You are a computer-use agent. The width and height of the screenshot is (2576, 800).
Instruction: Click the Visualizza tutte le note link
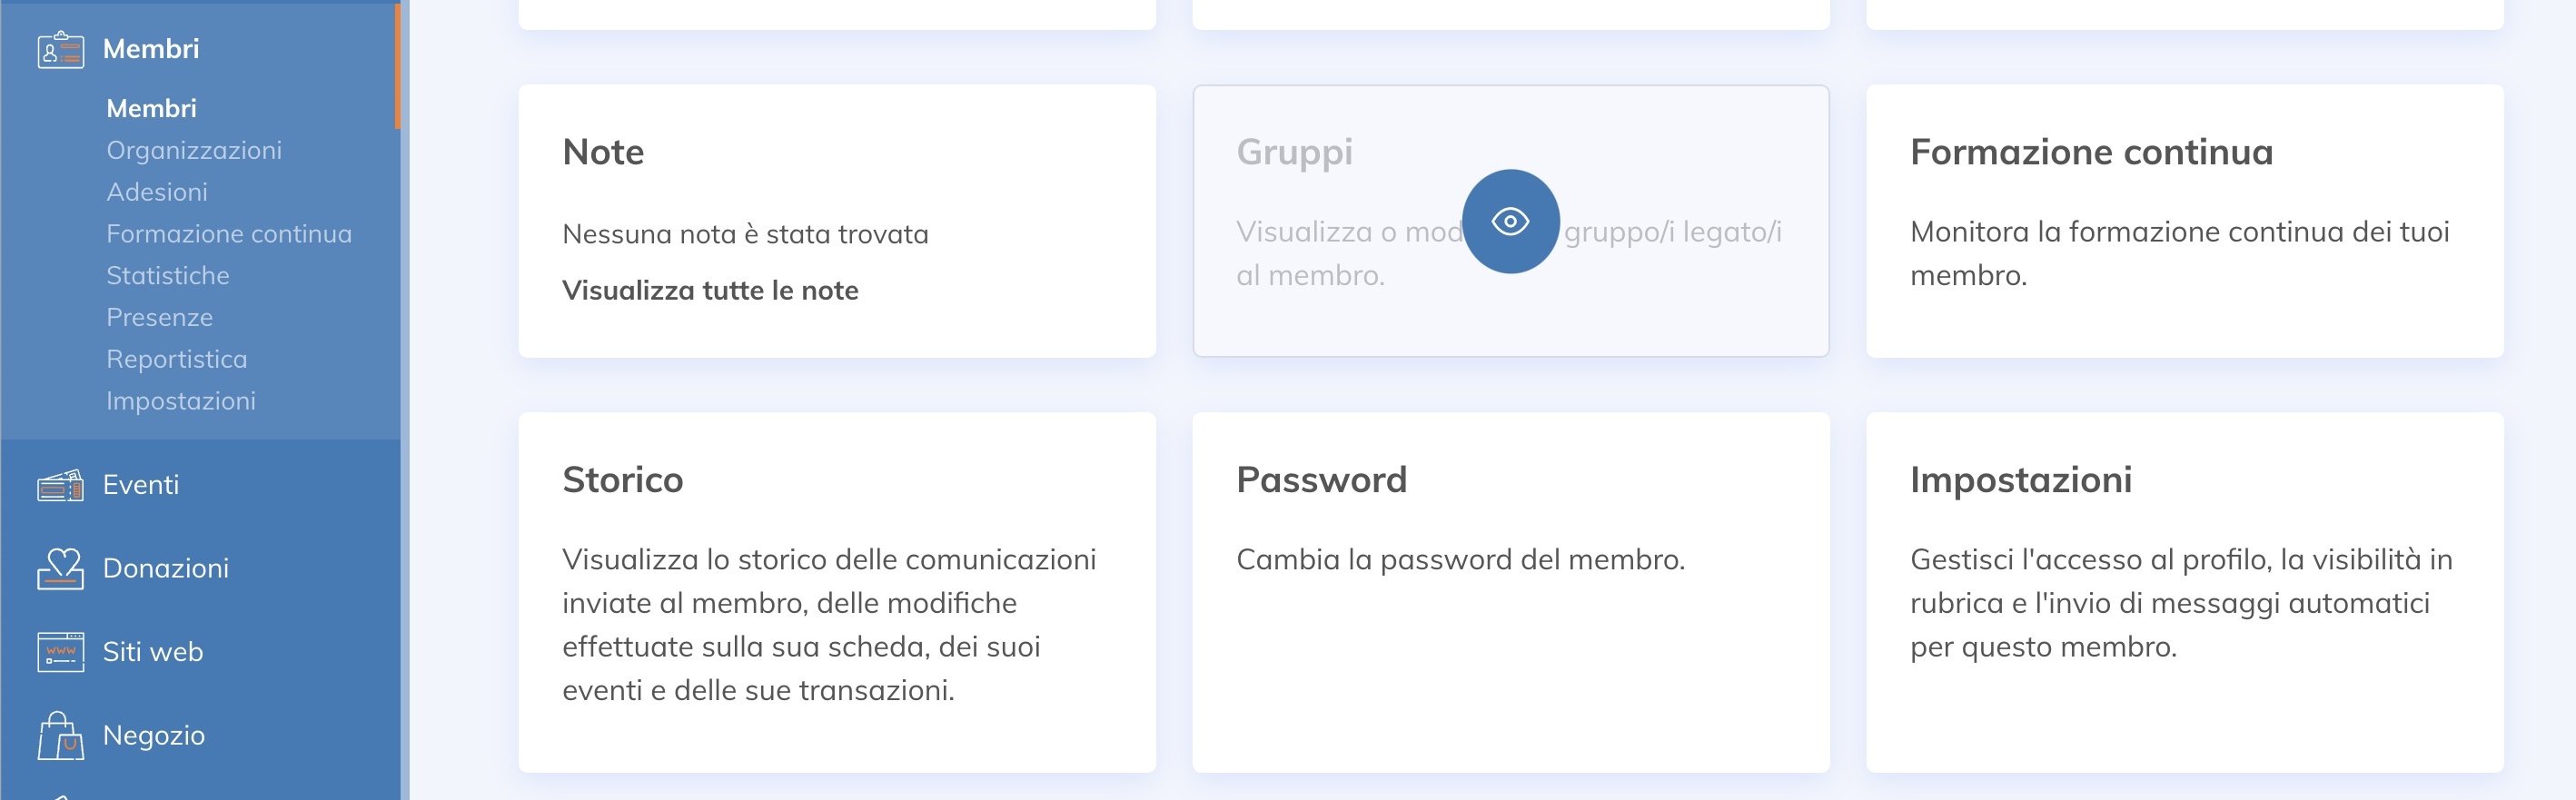(x=710, y=291)
